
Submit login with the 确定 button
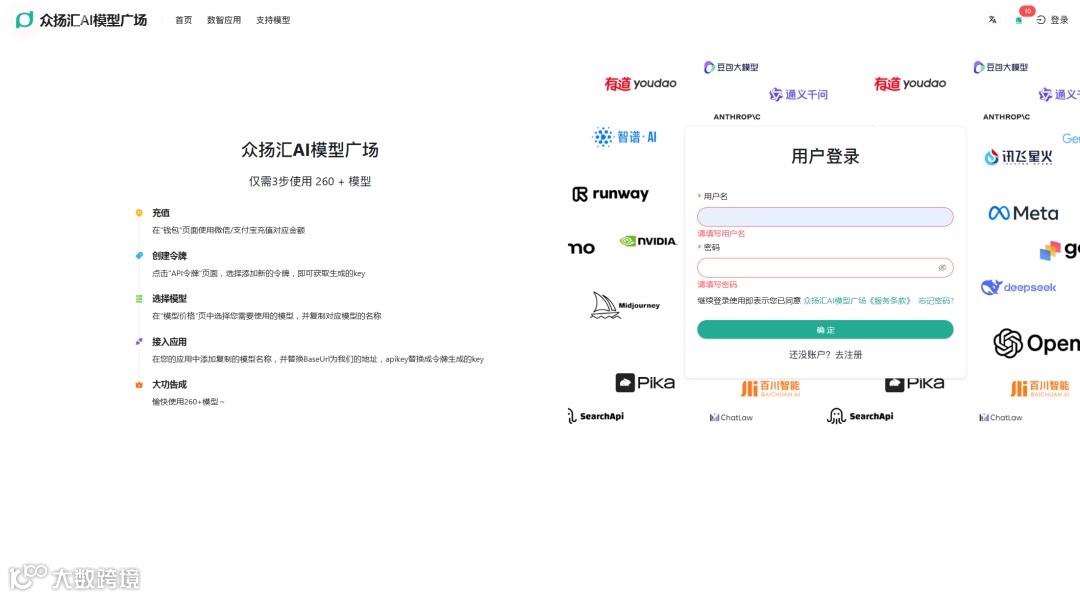(825, 330)
